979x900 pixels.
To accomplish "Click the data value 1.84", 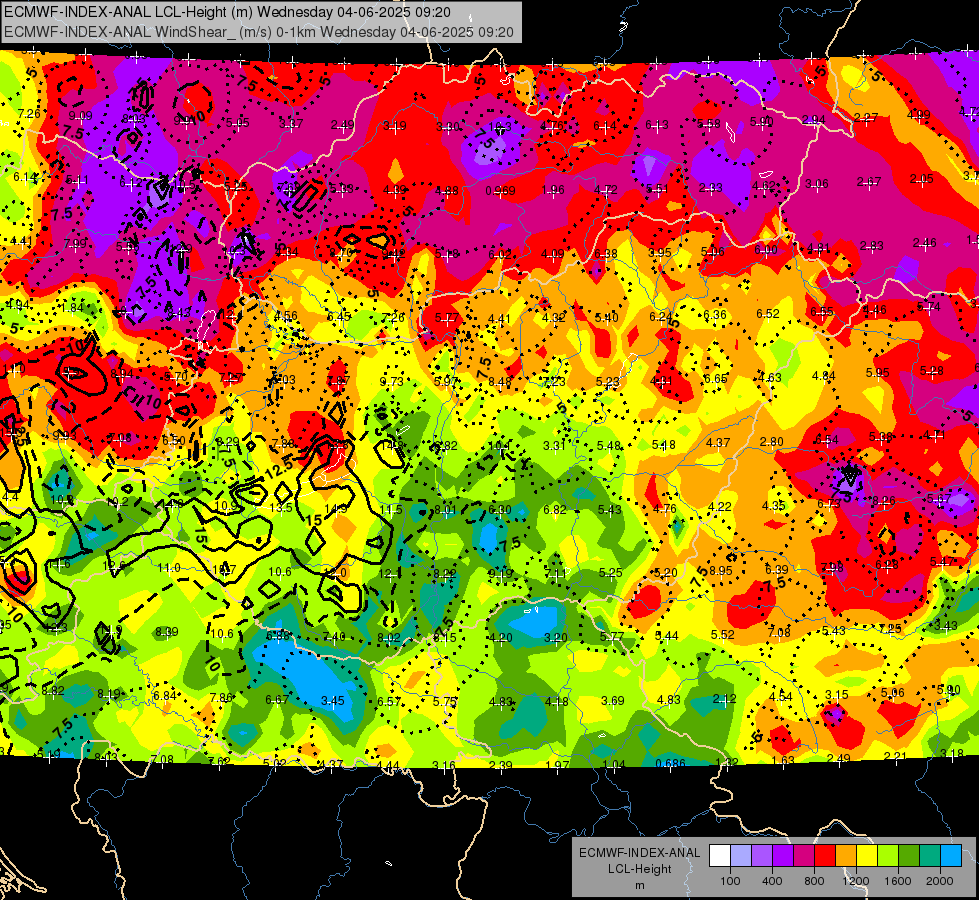I will (x=72, y=307).
